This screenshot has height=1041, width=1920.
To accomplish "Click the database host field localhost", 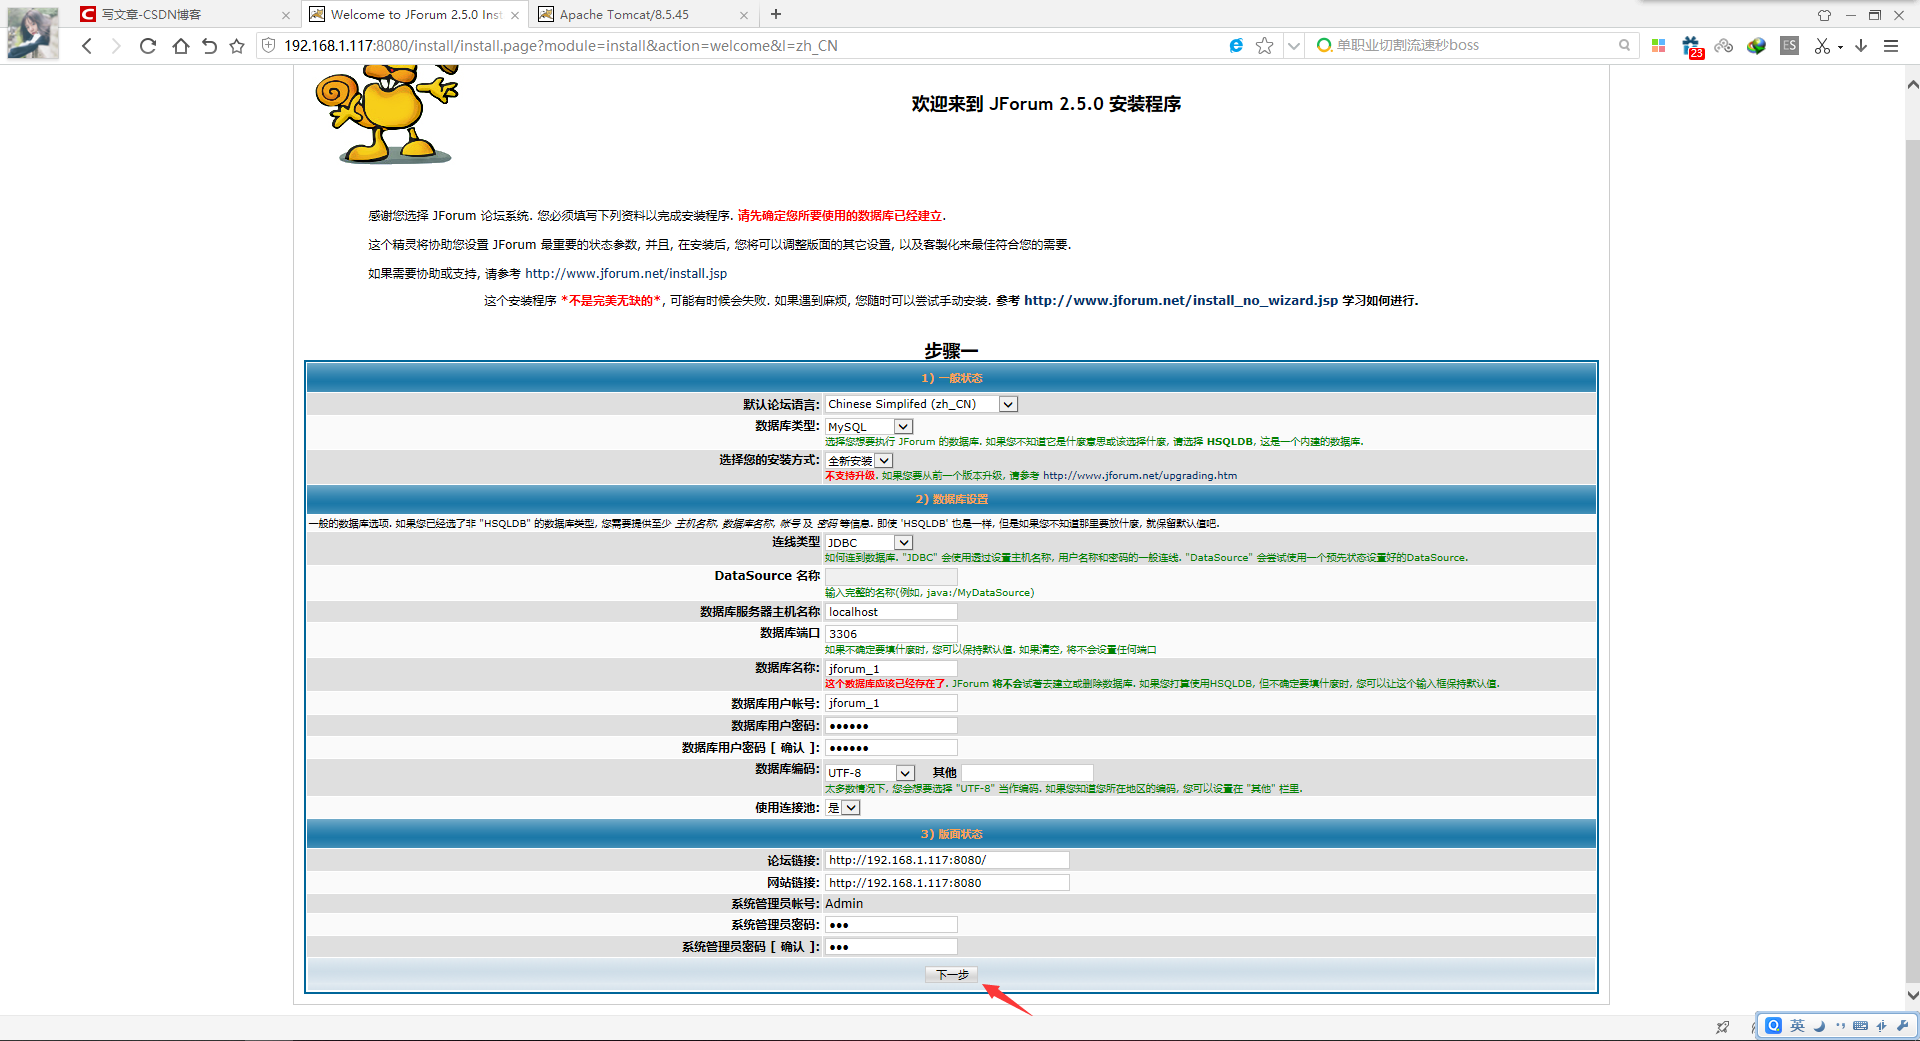I will (x=891, y=612).
